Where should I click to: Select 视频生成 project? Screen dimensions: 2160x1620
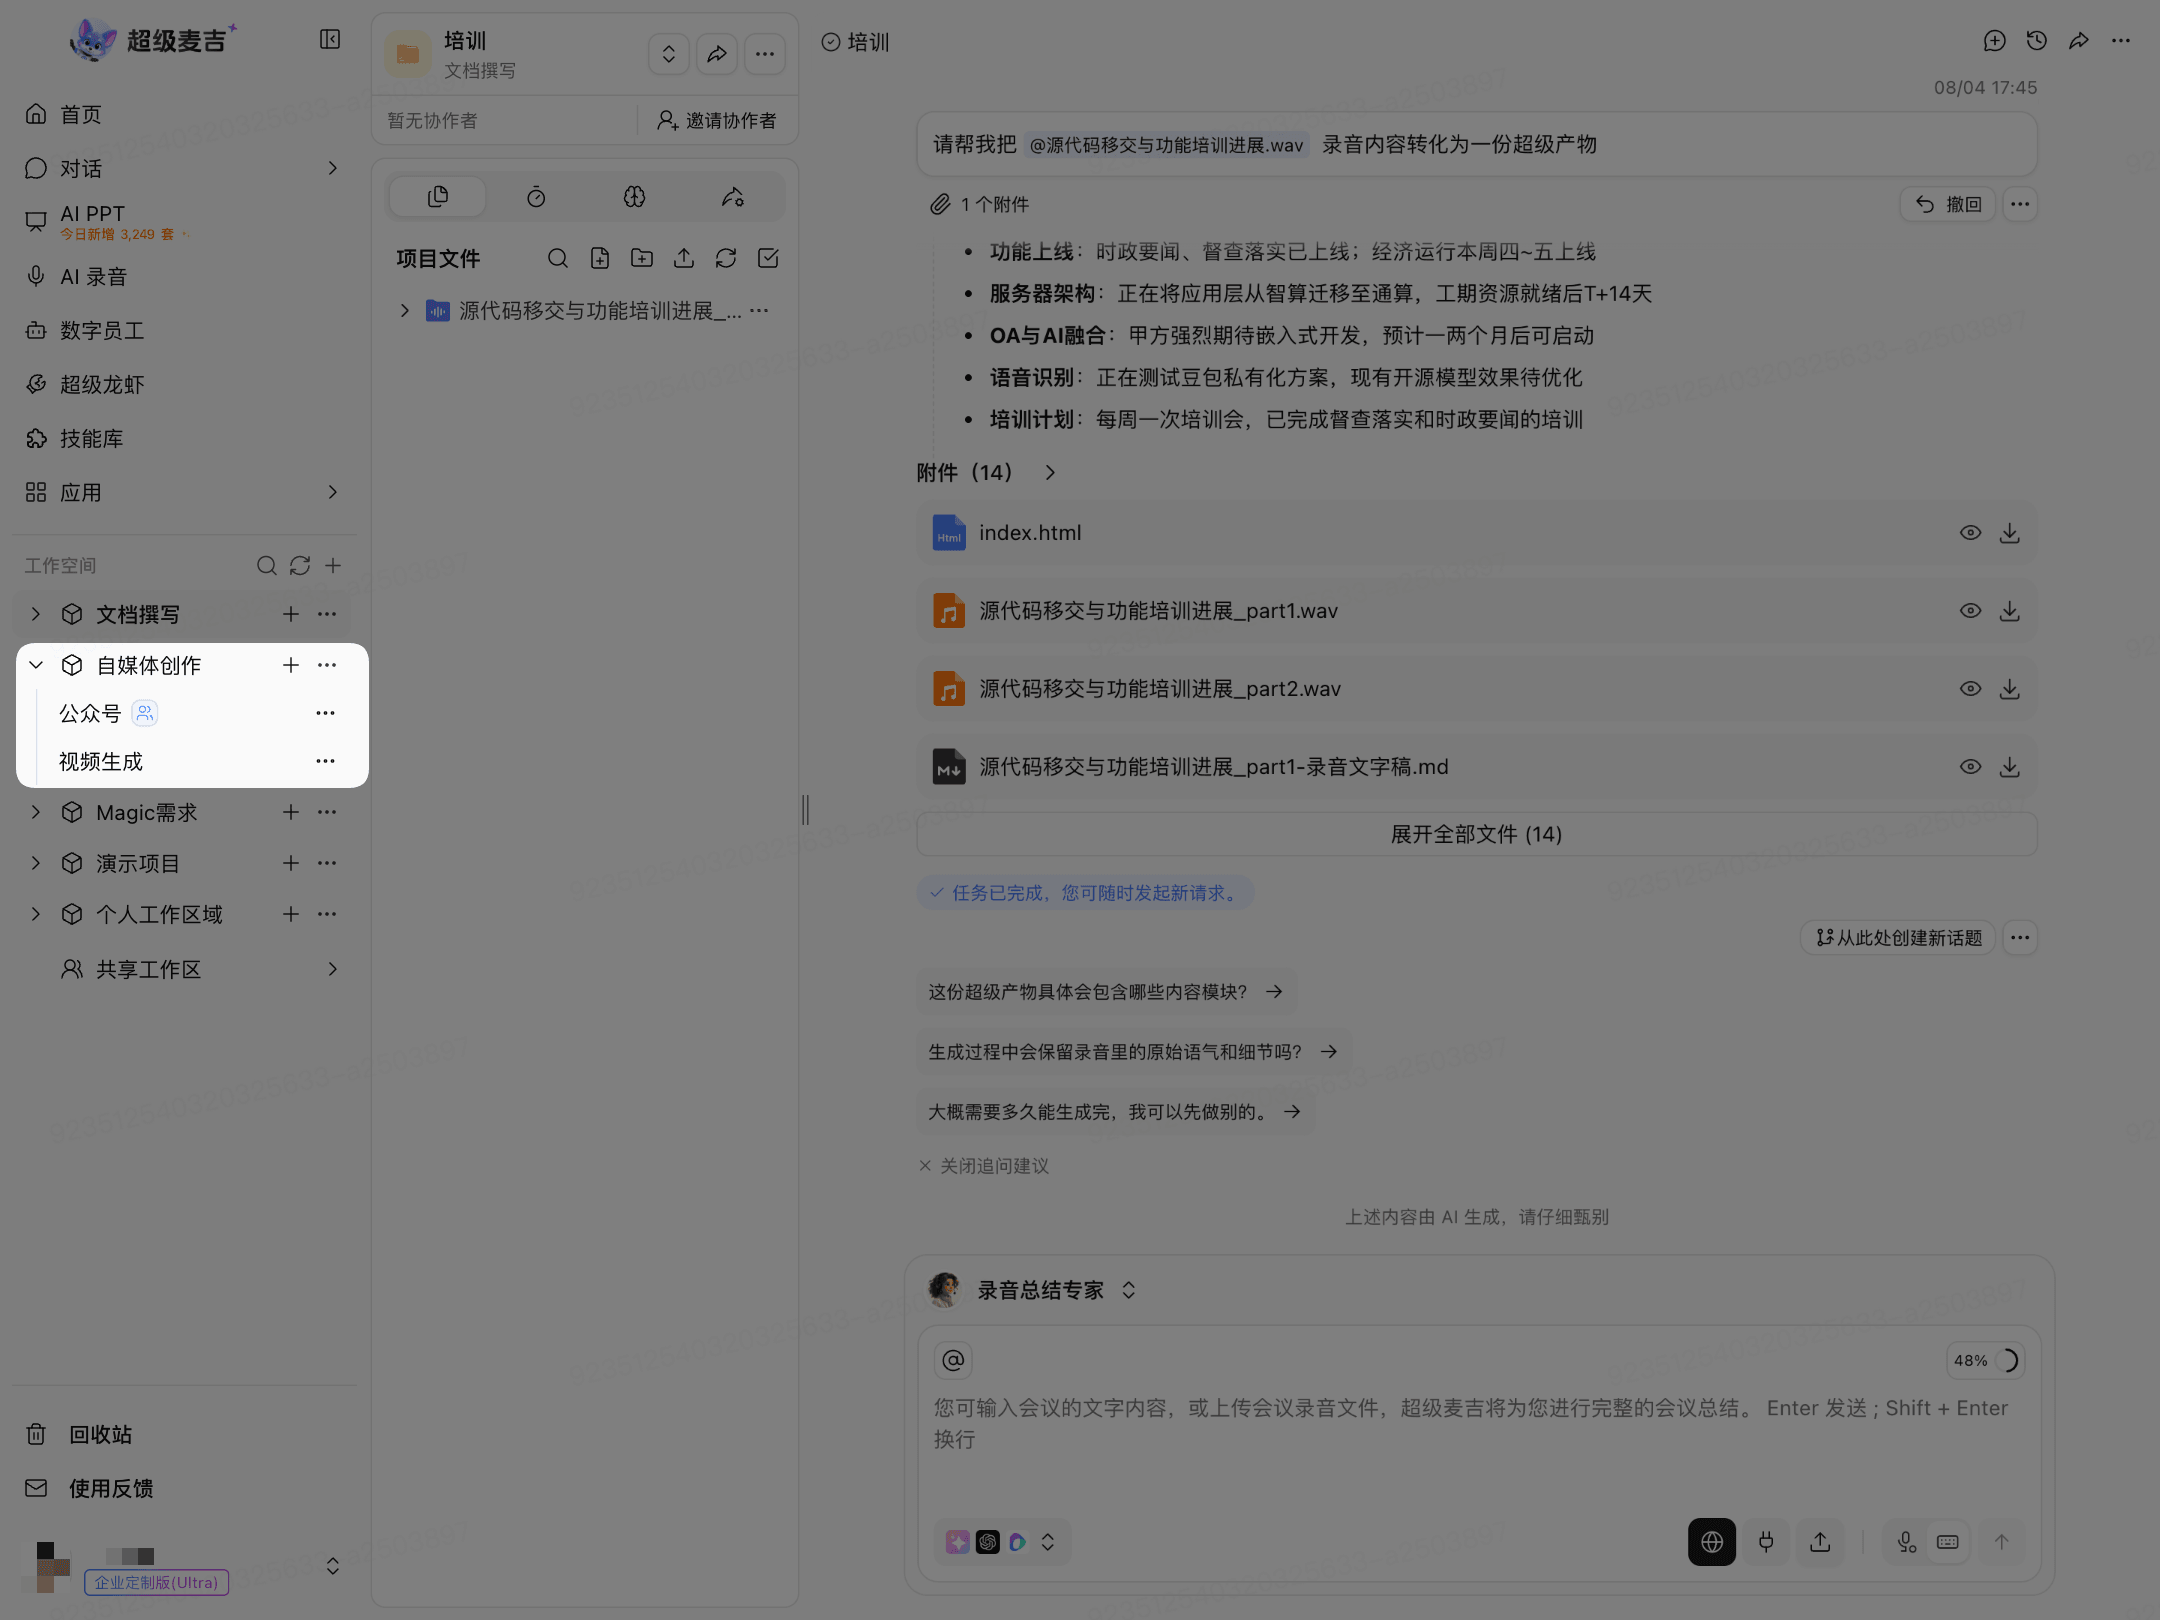point(101,762)
